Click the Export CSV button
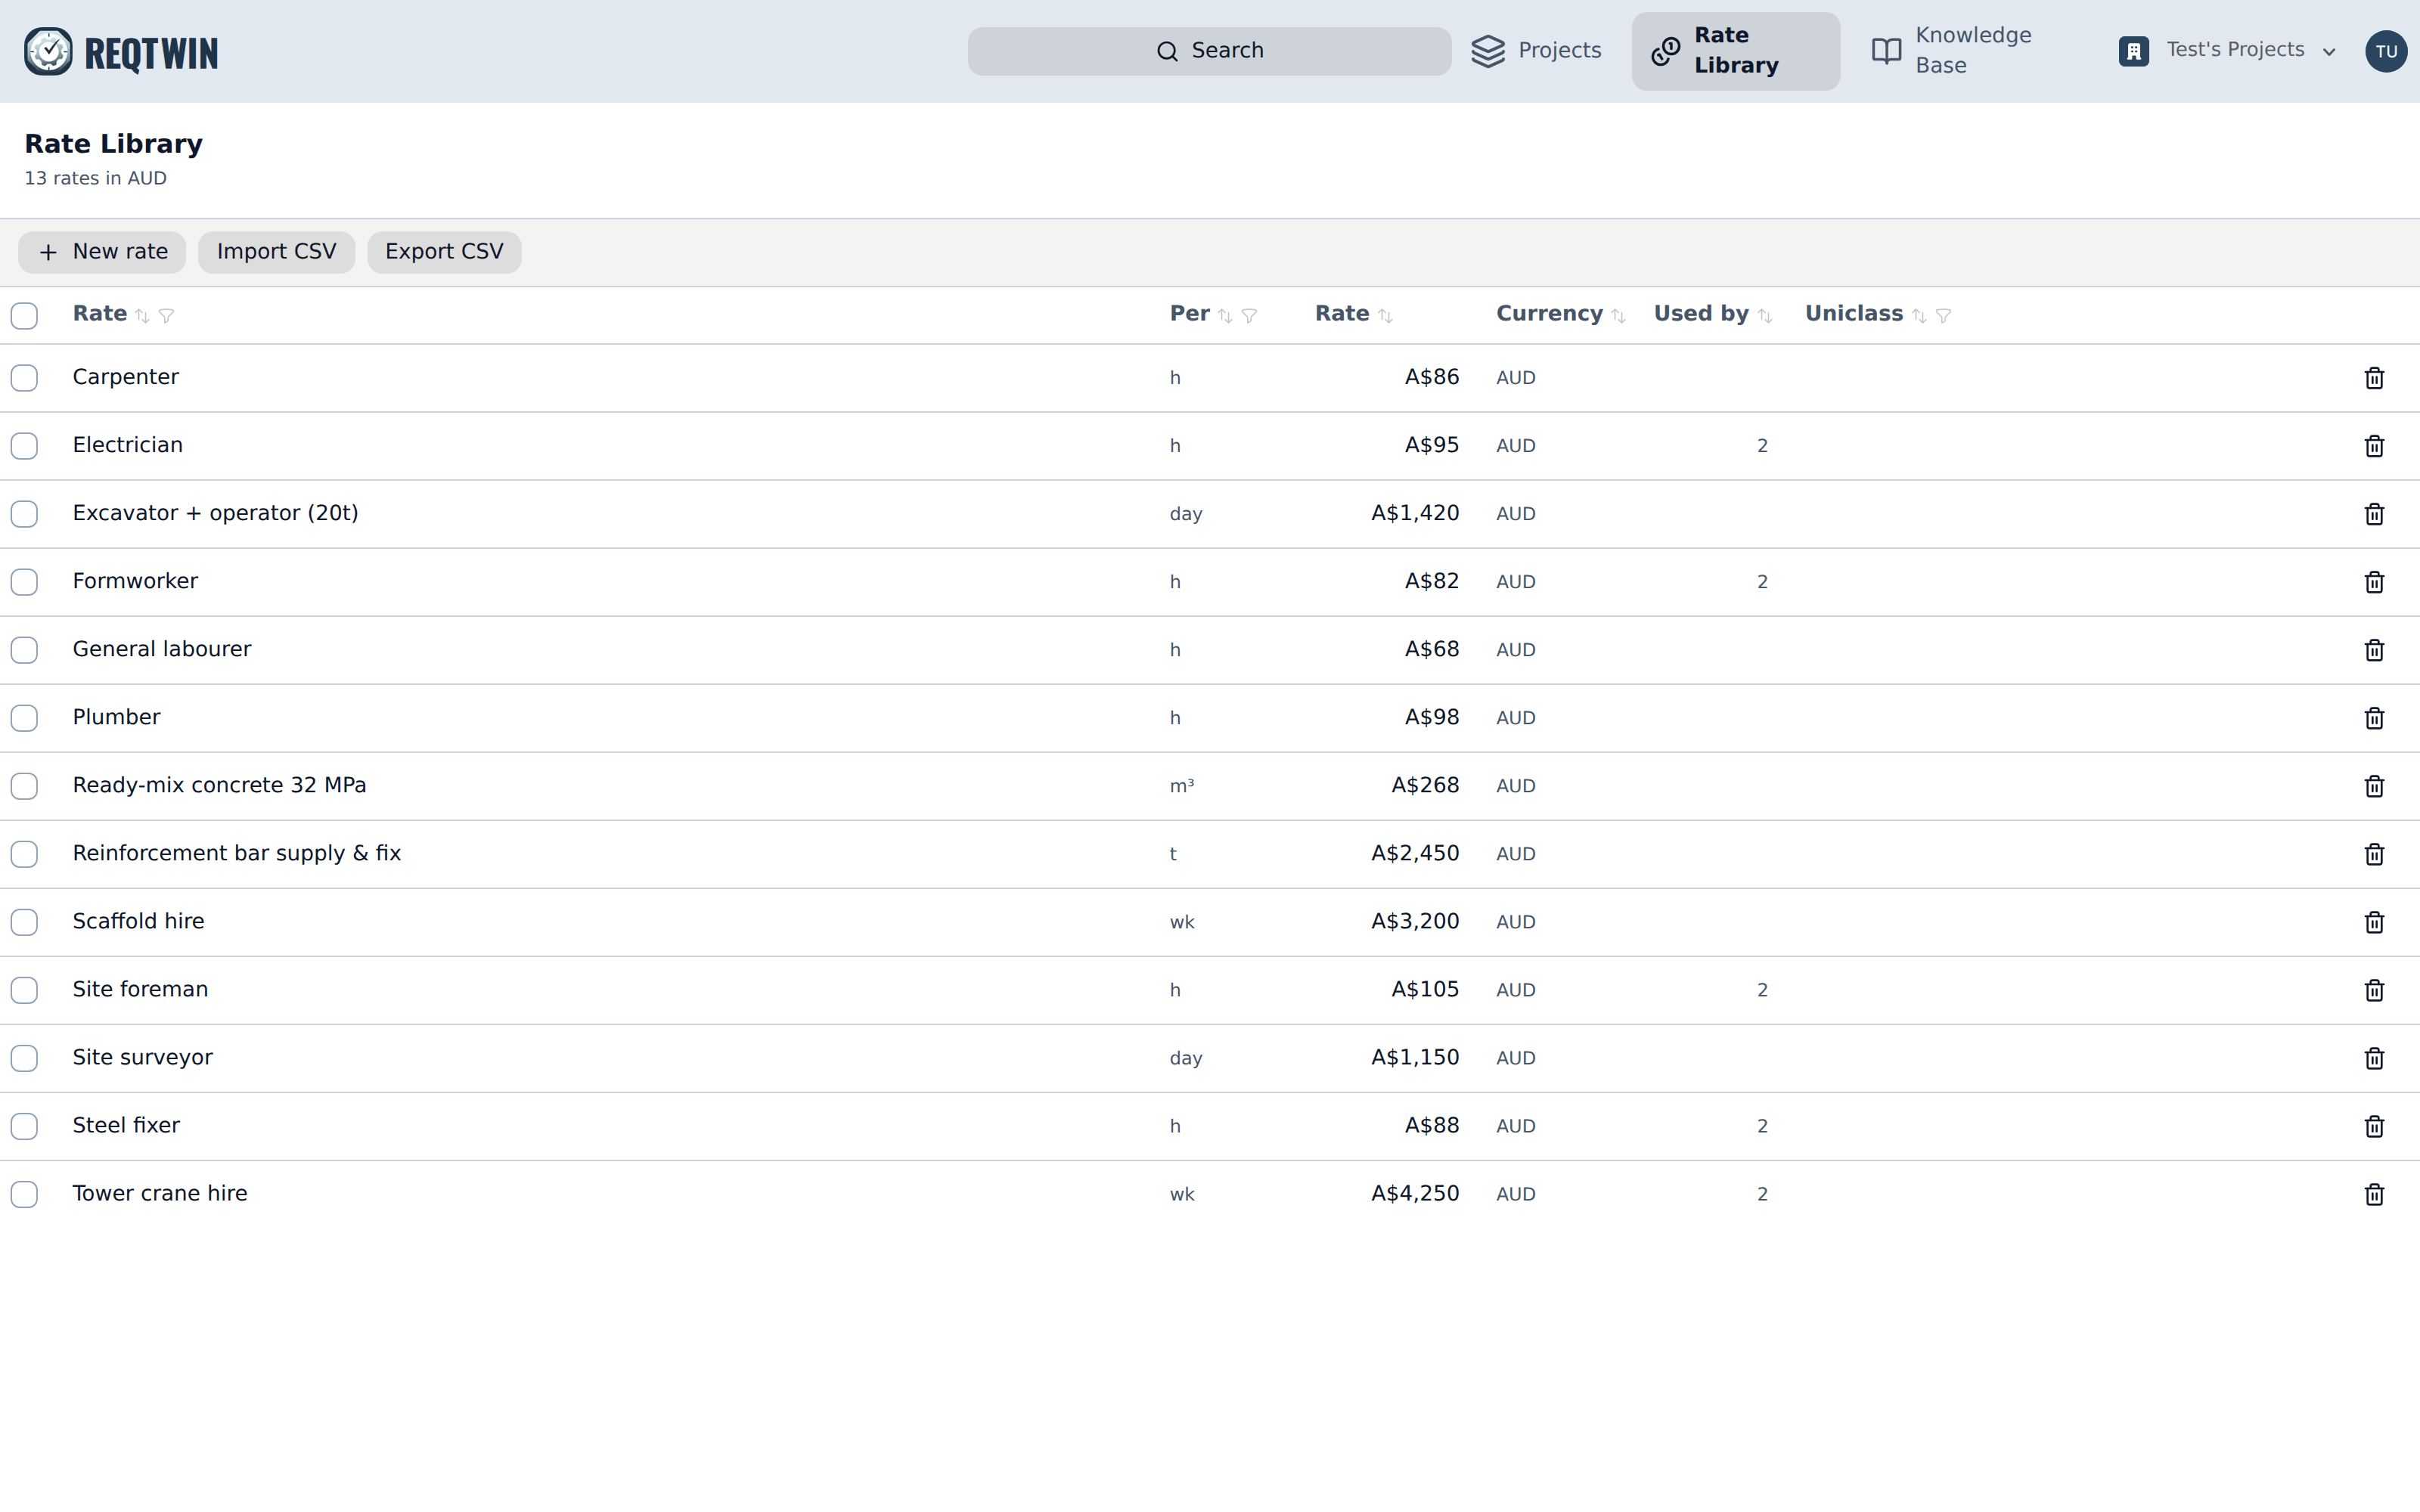The image size is (2420, 1512). [444, 252]
